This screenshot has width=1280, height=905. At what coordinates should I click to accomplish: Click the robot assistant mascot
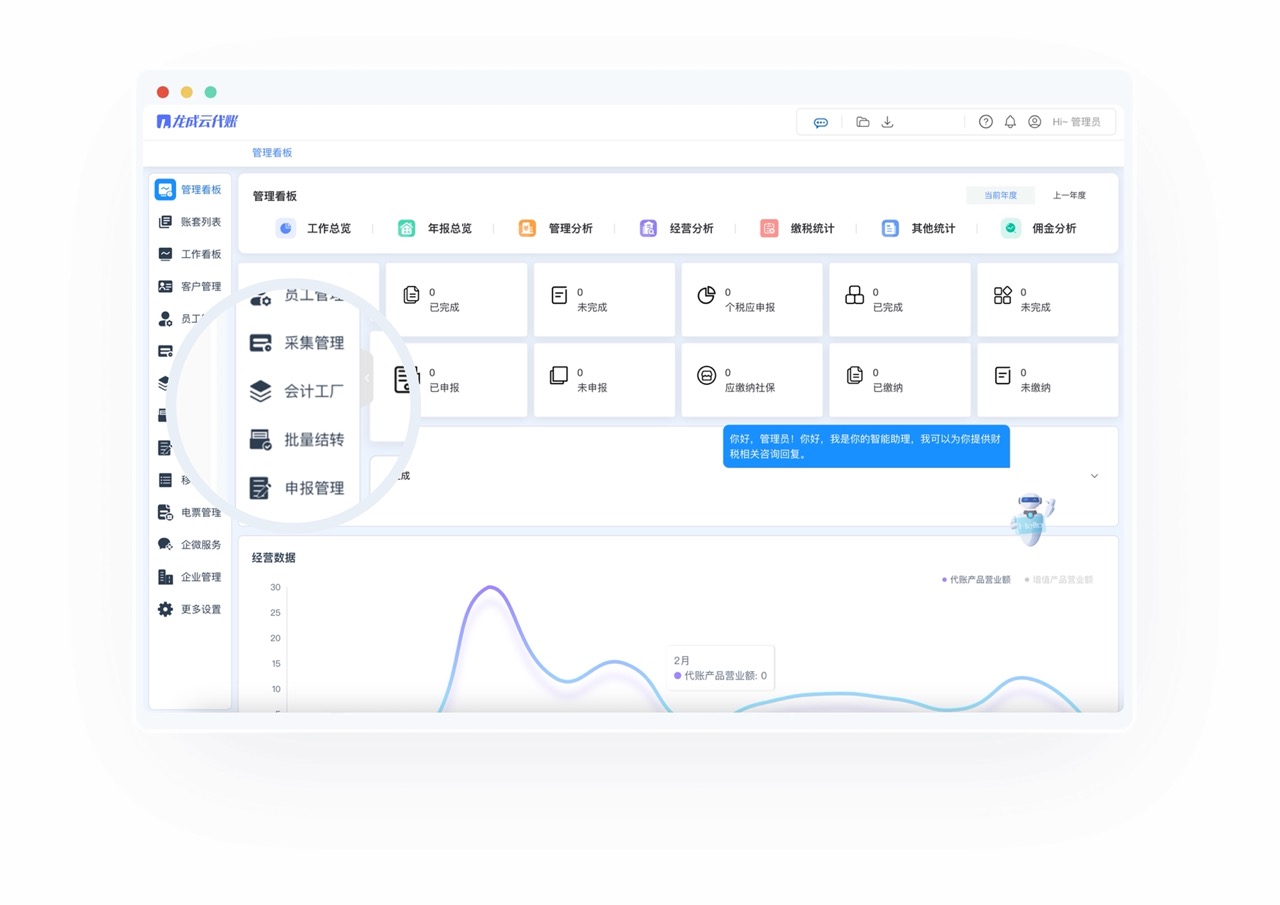tap(1031, 518)
